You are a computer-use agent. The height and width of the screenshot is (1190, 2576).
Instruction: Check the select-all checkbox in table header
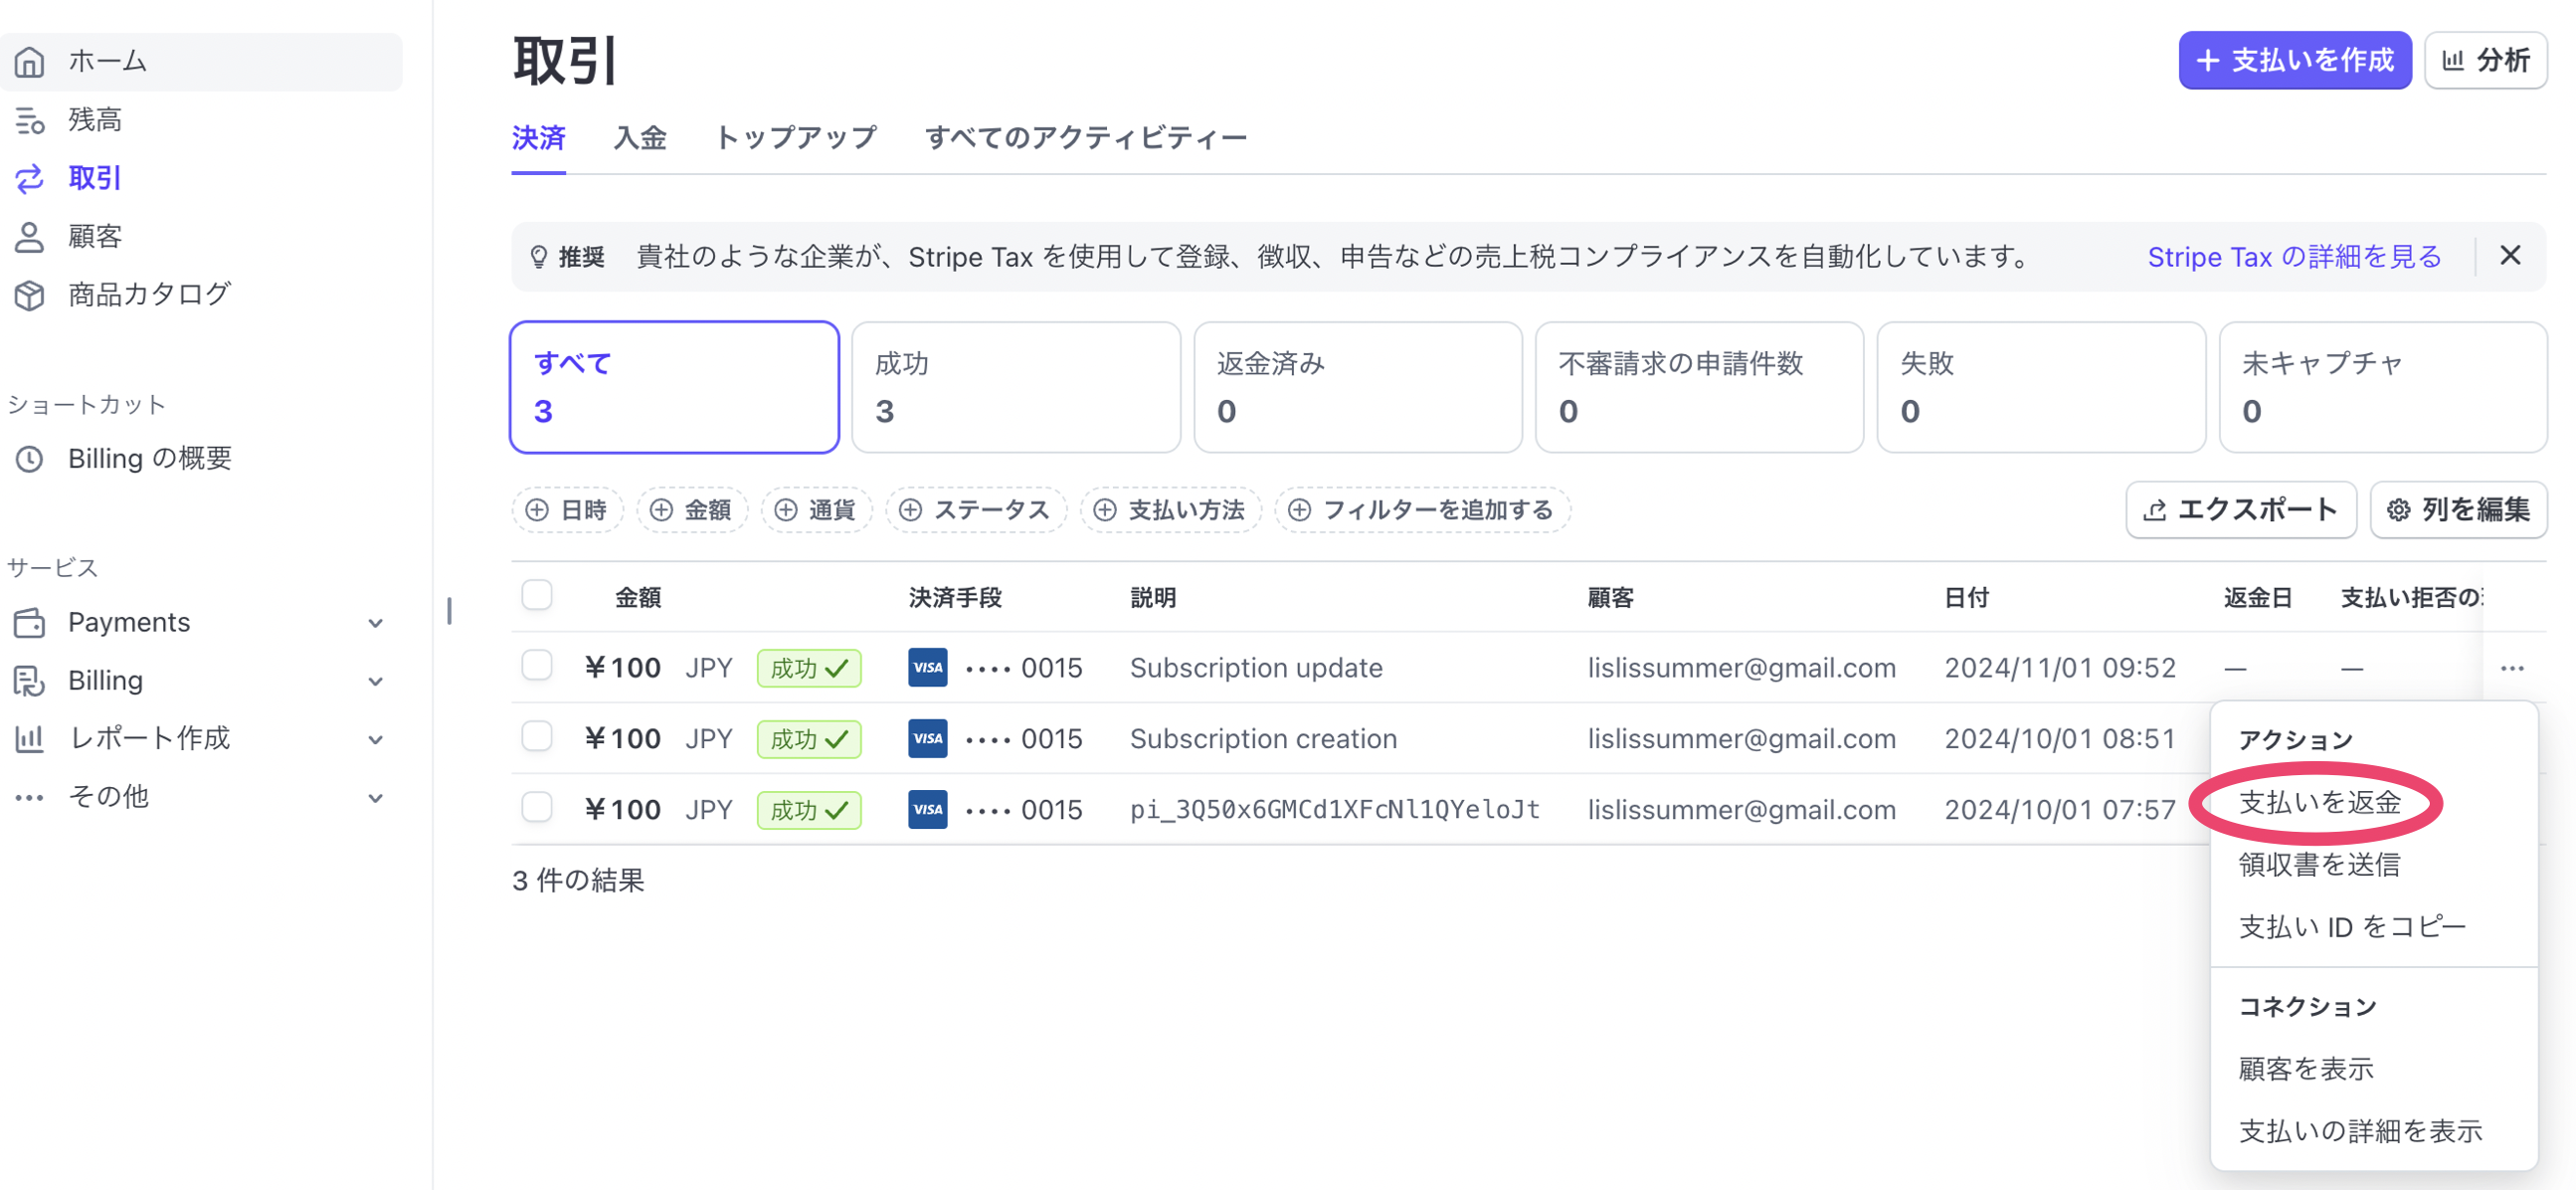pos(537,594)
